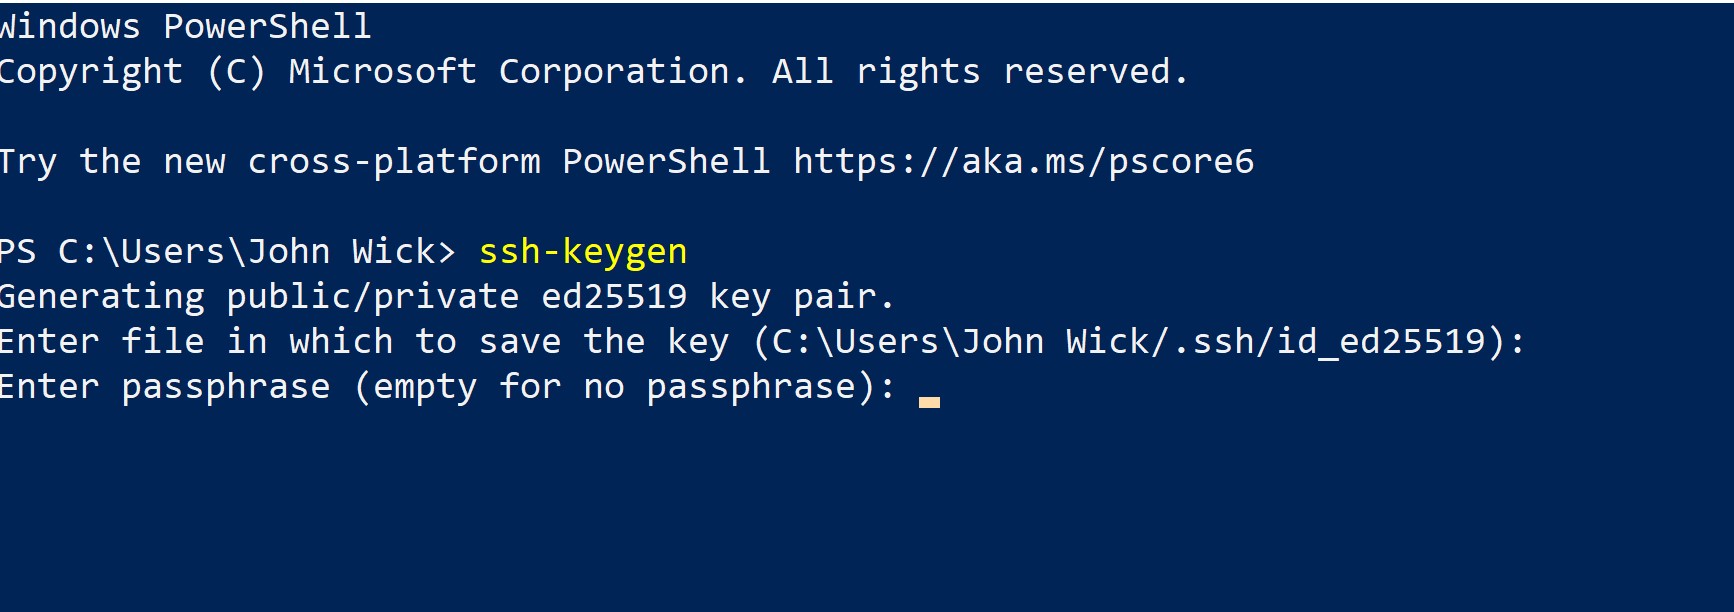Viewport: 1734px width, 612px height.
Task: Click "ed25519" in the Generating line
Action: (x=614, y=297)
